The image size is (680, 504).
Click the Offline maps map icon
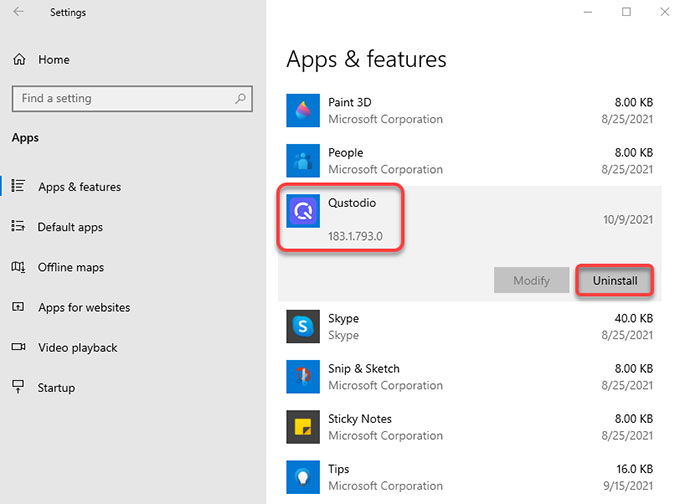(18, 266)
